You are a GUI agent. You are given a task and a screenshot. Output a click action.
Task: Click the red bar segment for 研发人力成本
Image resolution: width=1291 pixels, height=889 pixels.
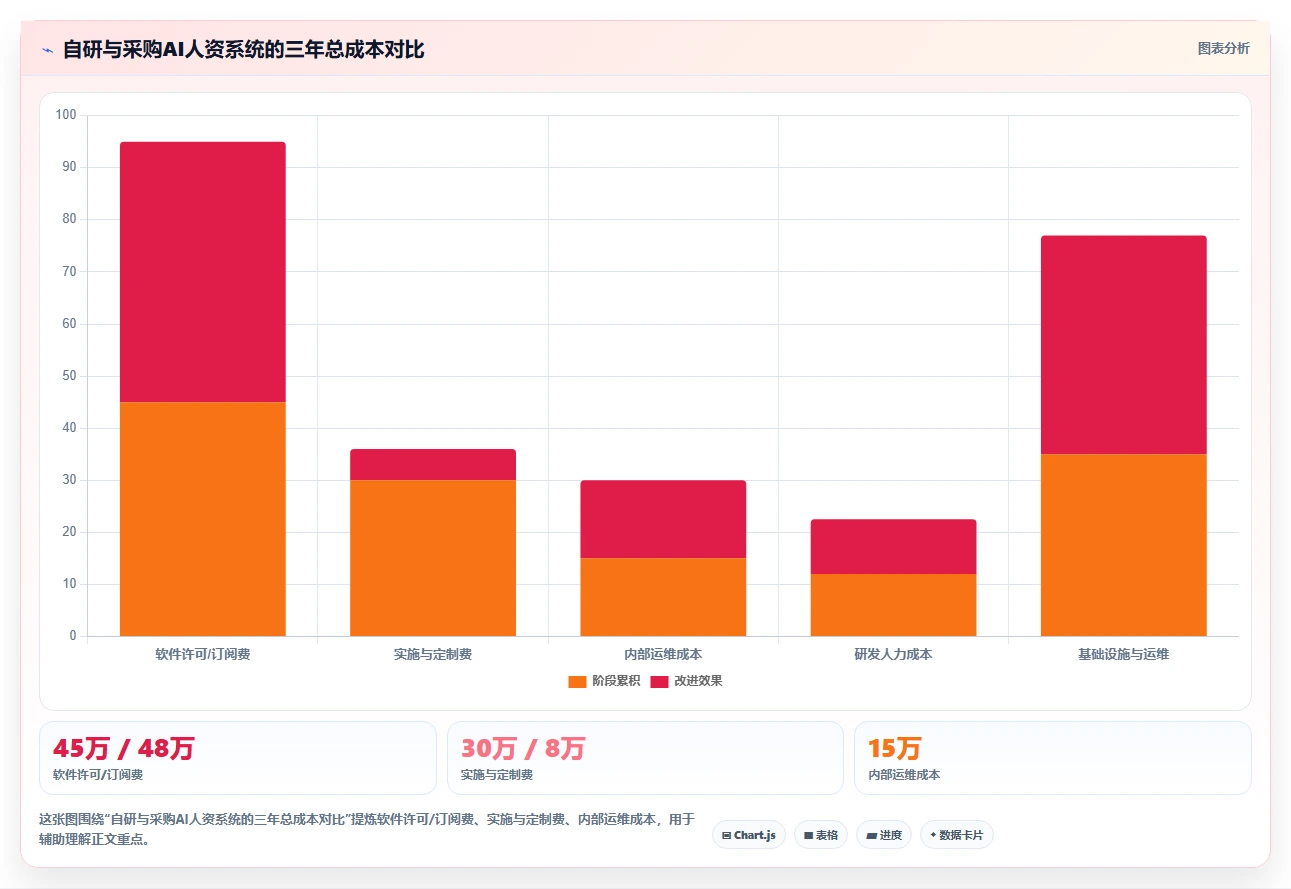pos(893,546)
